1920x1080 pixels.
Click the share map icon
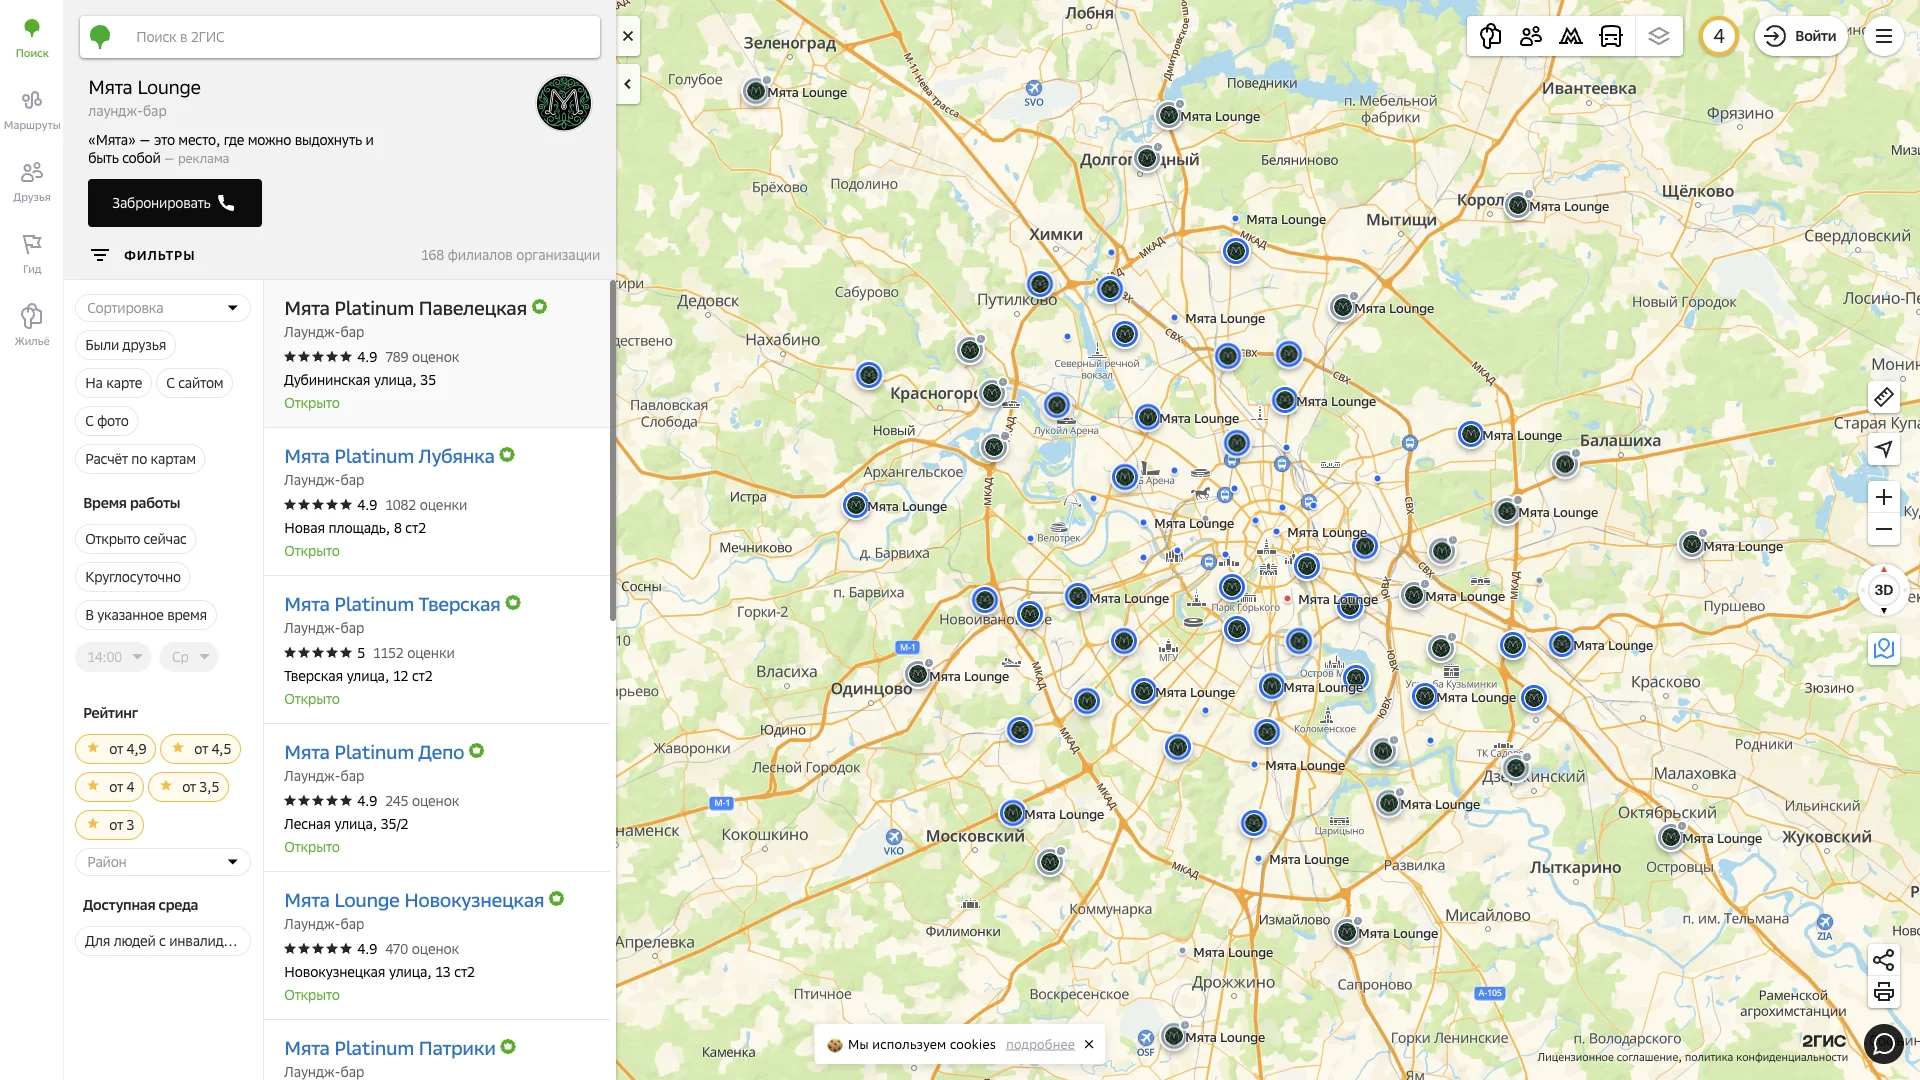pyautogui.click(x=1883, y=960)
